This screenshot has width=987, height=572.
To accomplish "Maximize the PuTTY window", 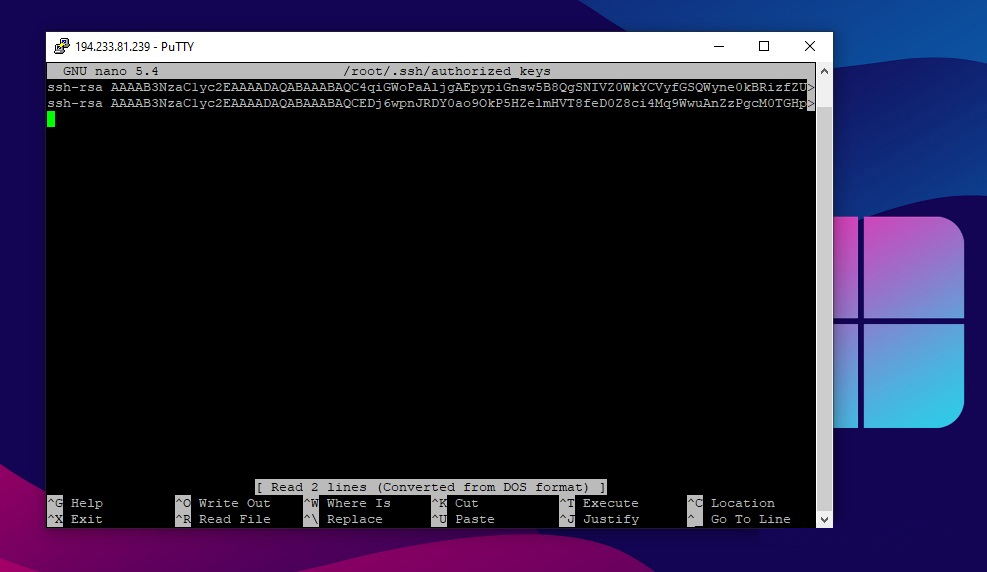I will [764, 47].
